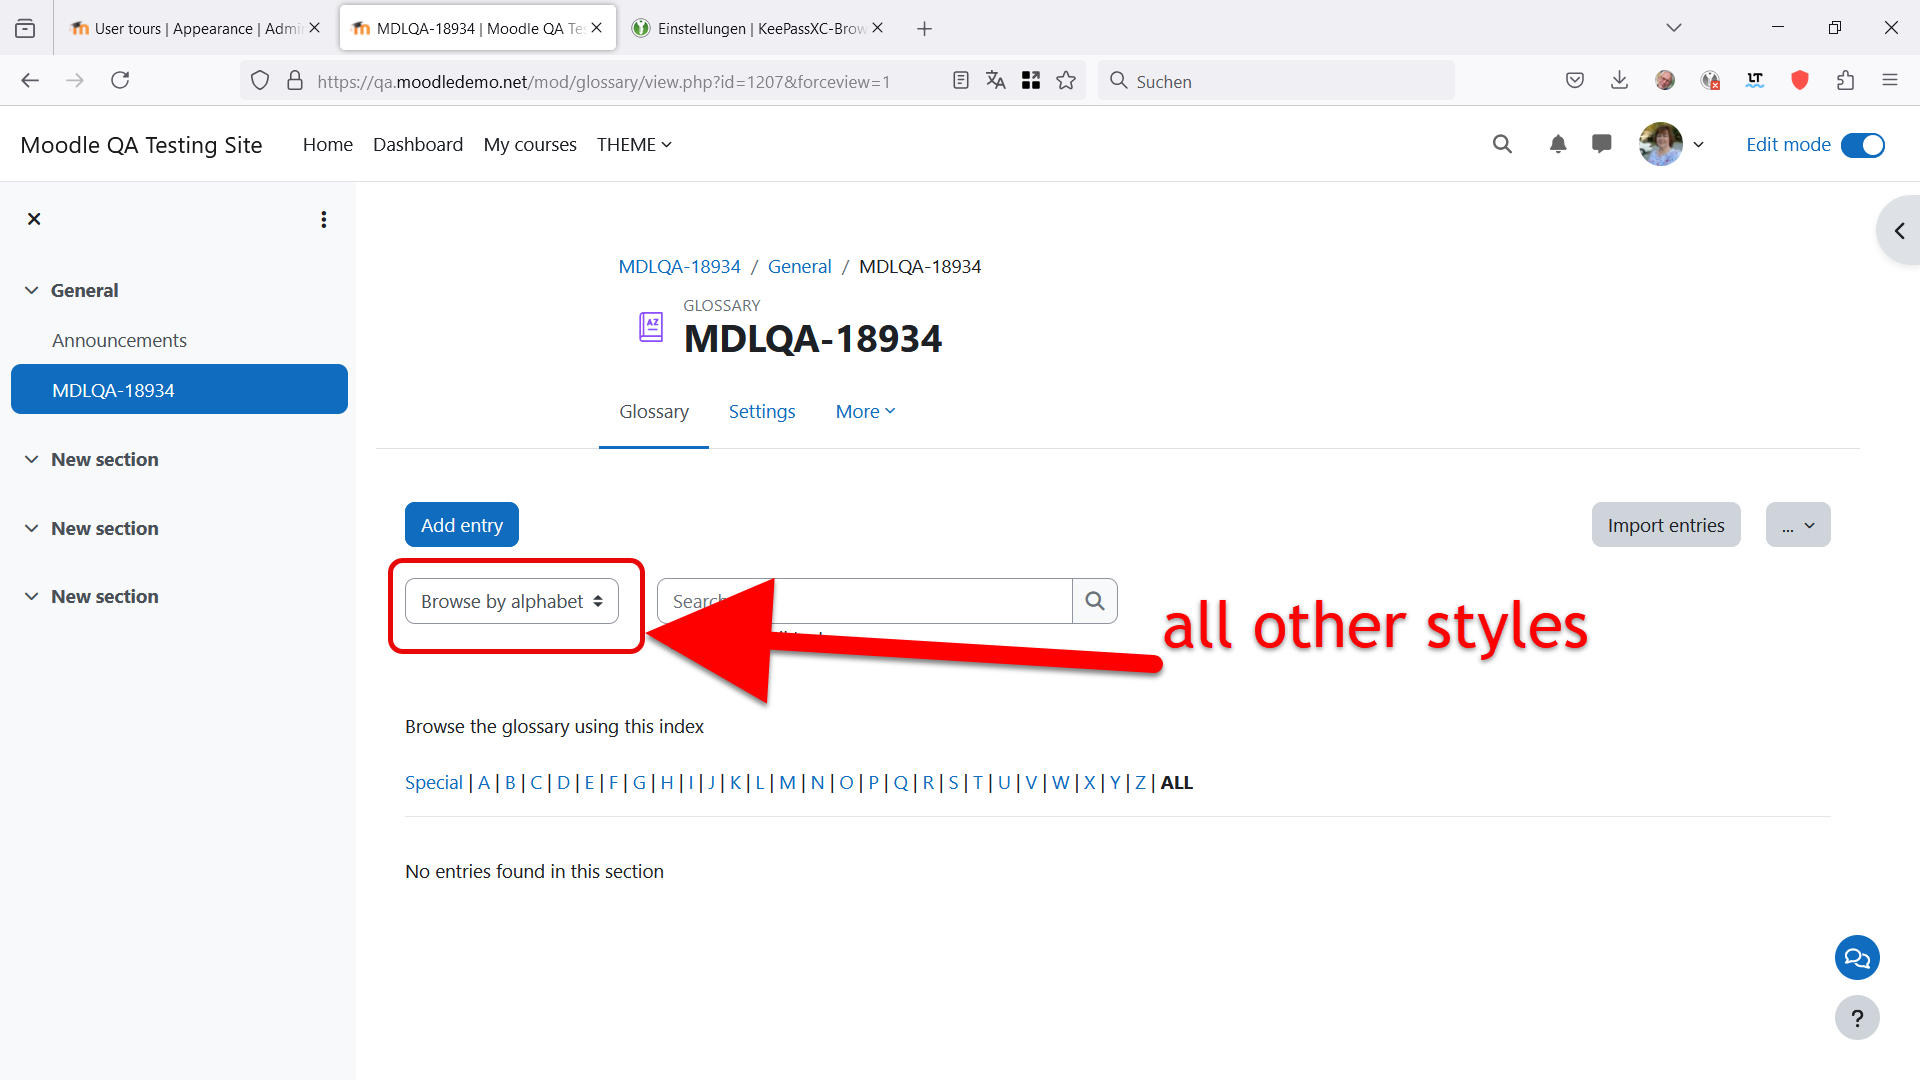The width and height of the screenshot is (1920, 1080).
Task: Open Announcements in course index
Action: coord(119,340)
